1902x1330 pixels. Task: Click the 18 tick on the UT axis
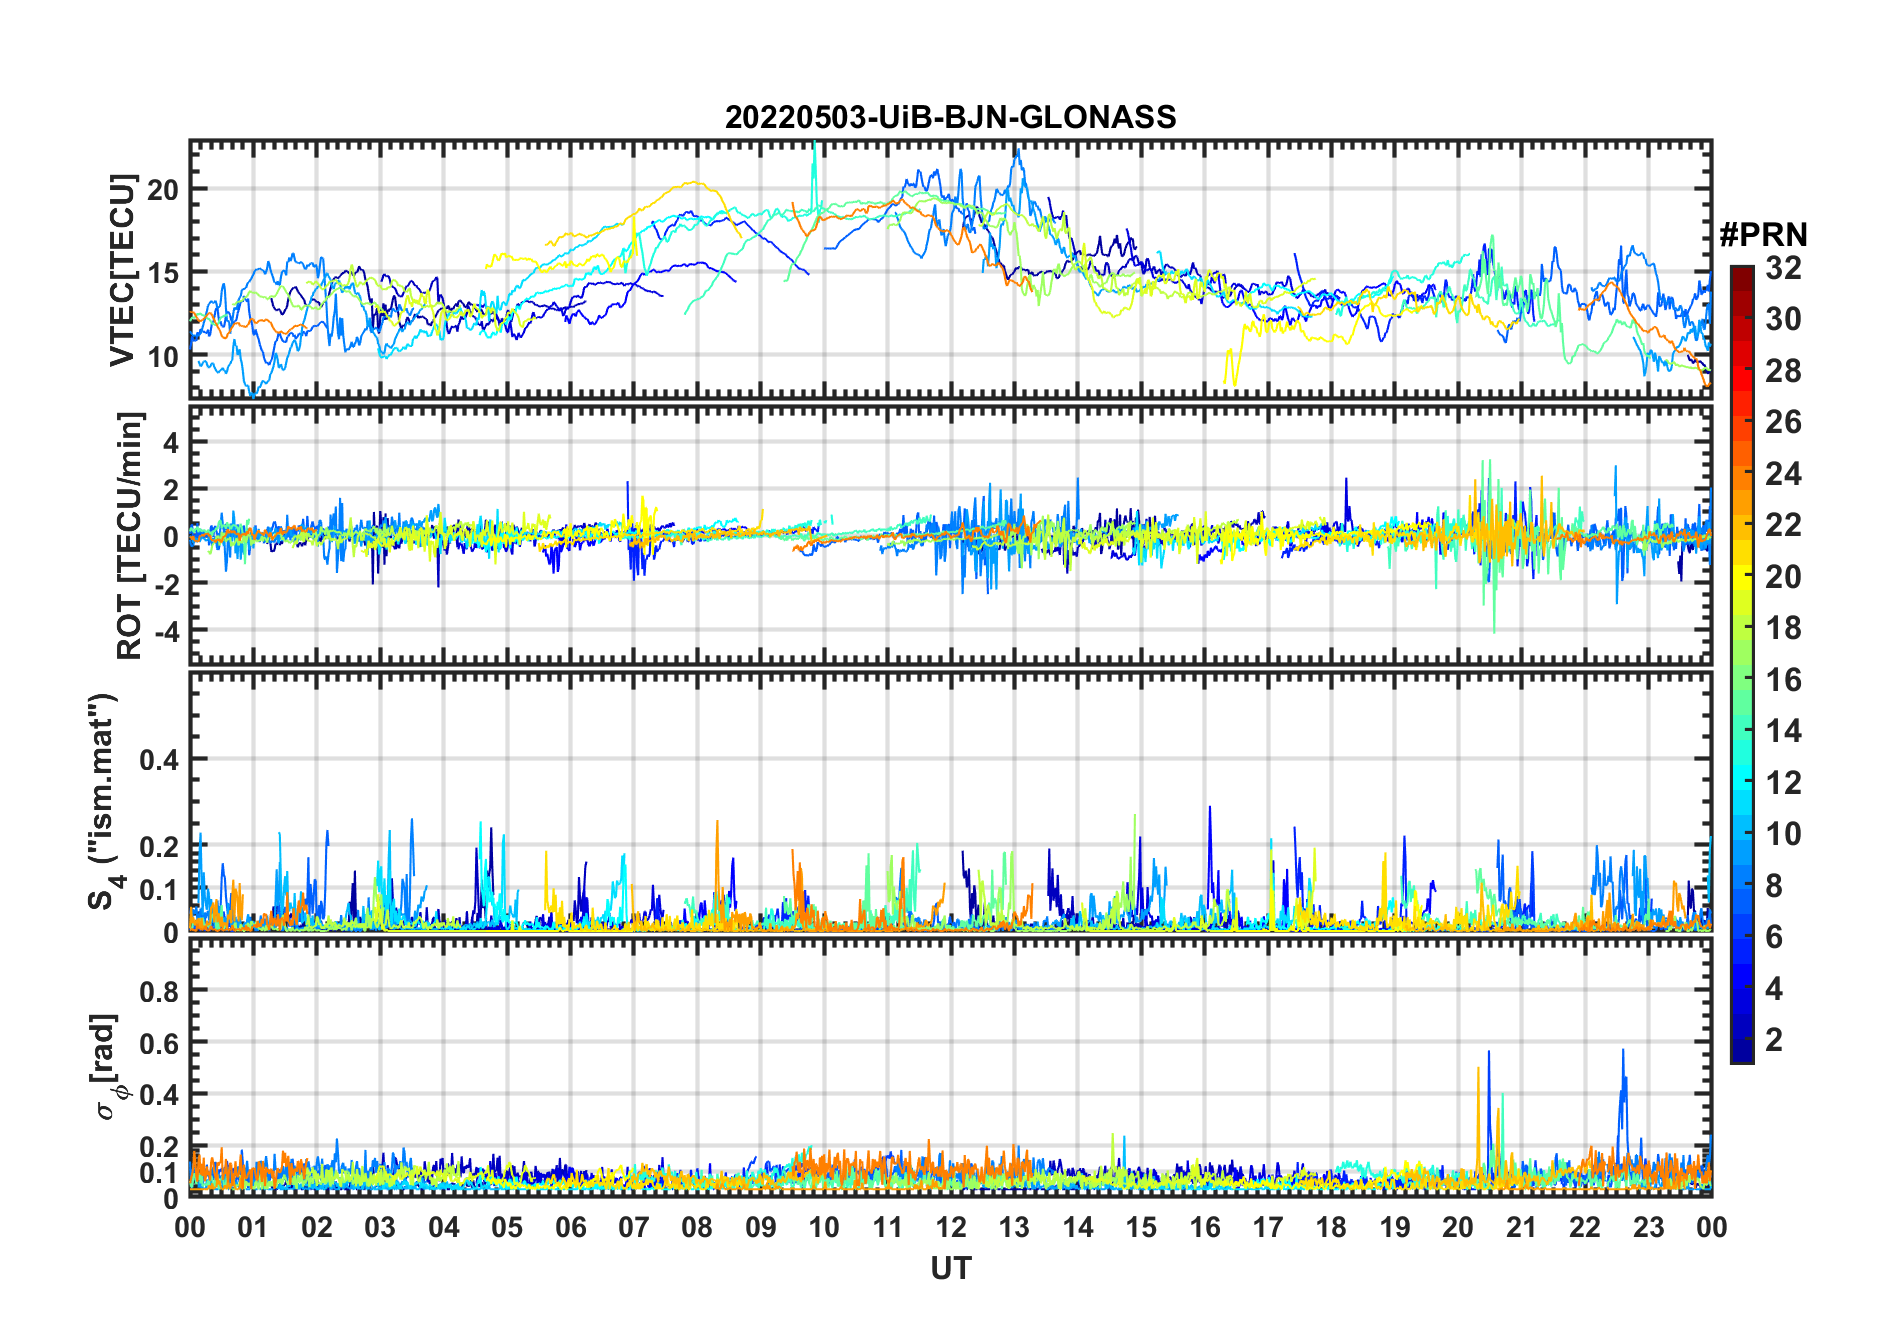[x=1331, y=1227]
